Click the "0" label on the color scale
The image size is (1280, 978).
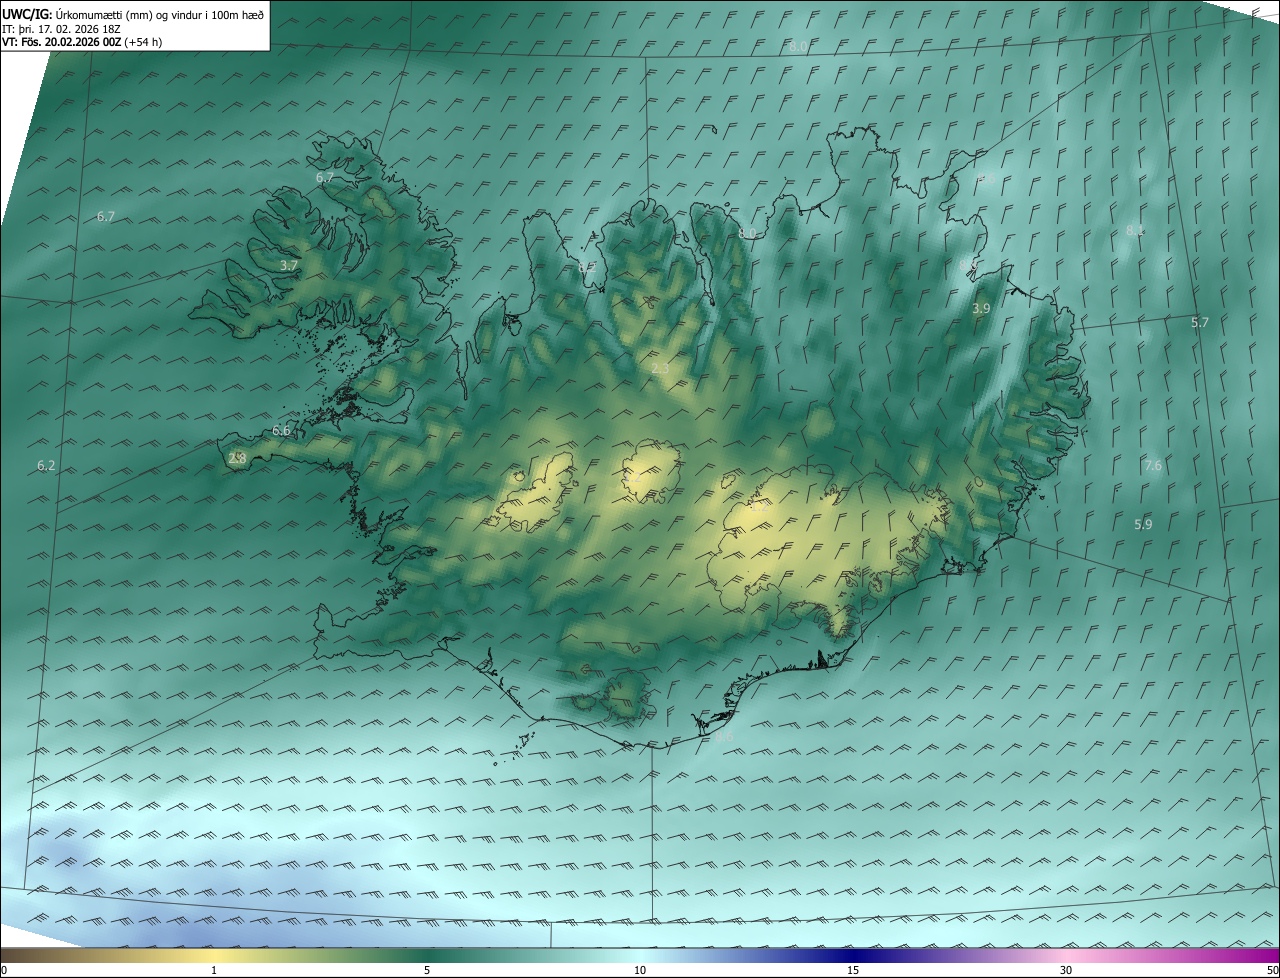(x=4, y=971)
